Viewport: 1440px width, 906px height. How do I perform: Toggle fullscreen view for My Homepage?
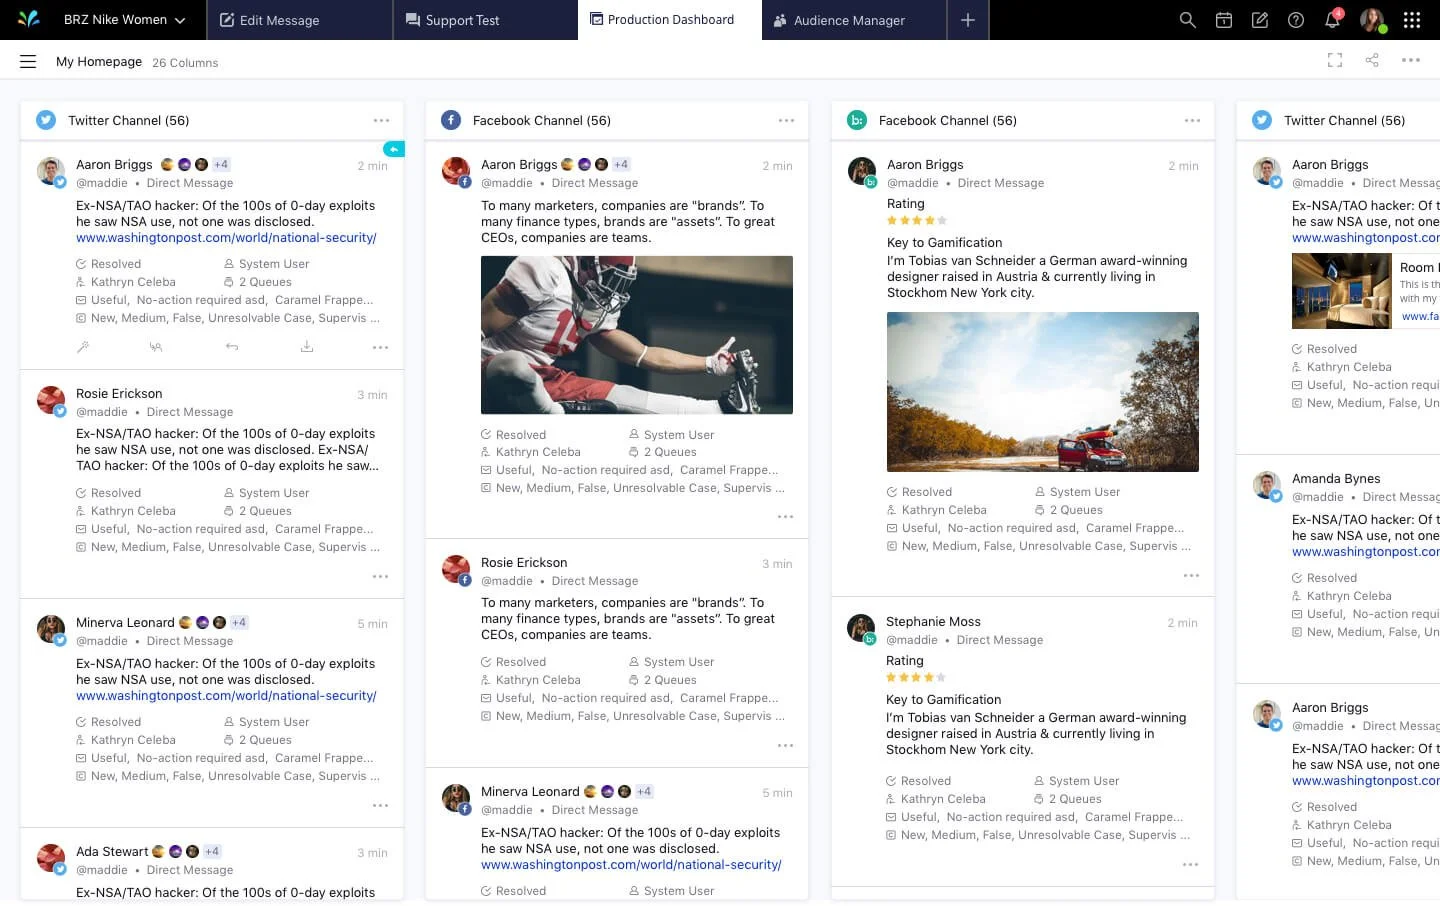(1335, 60)
